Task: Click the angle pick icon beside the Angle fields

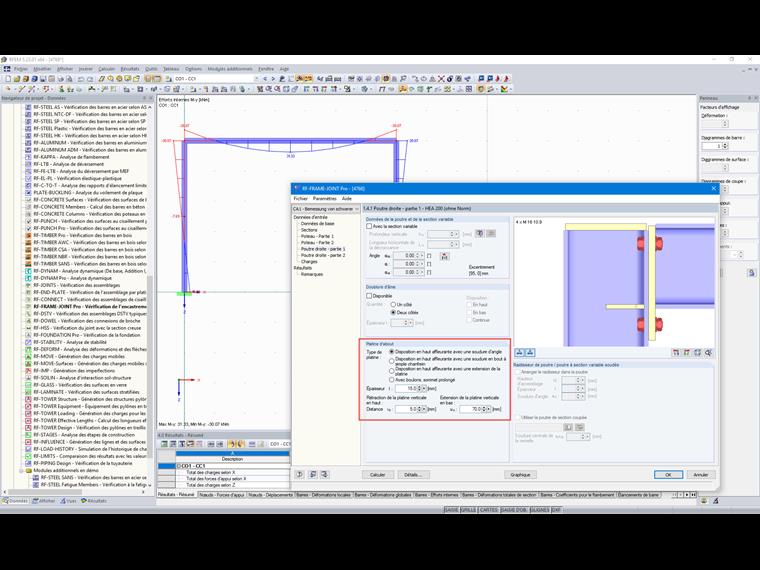Action: coord(444,256)
